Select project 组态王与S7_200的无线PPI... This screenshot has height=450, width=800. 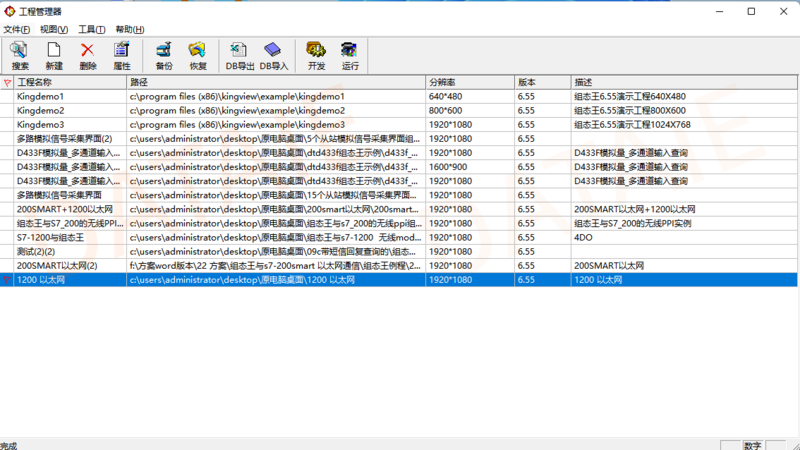pos(70,223)
